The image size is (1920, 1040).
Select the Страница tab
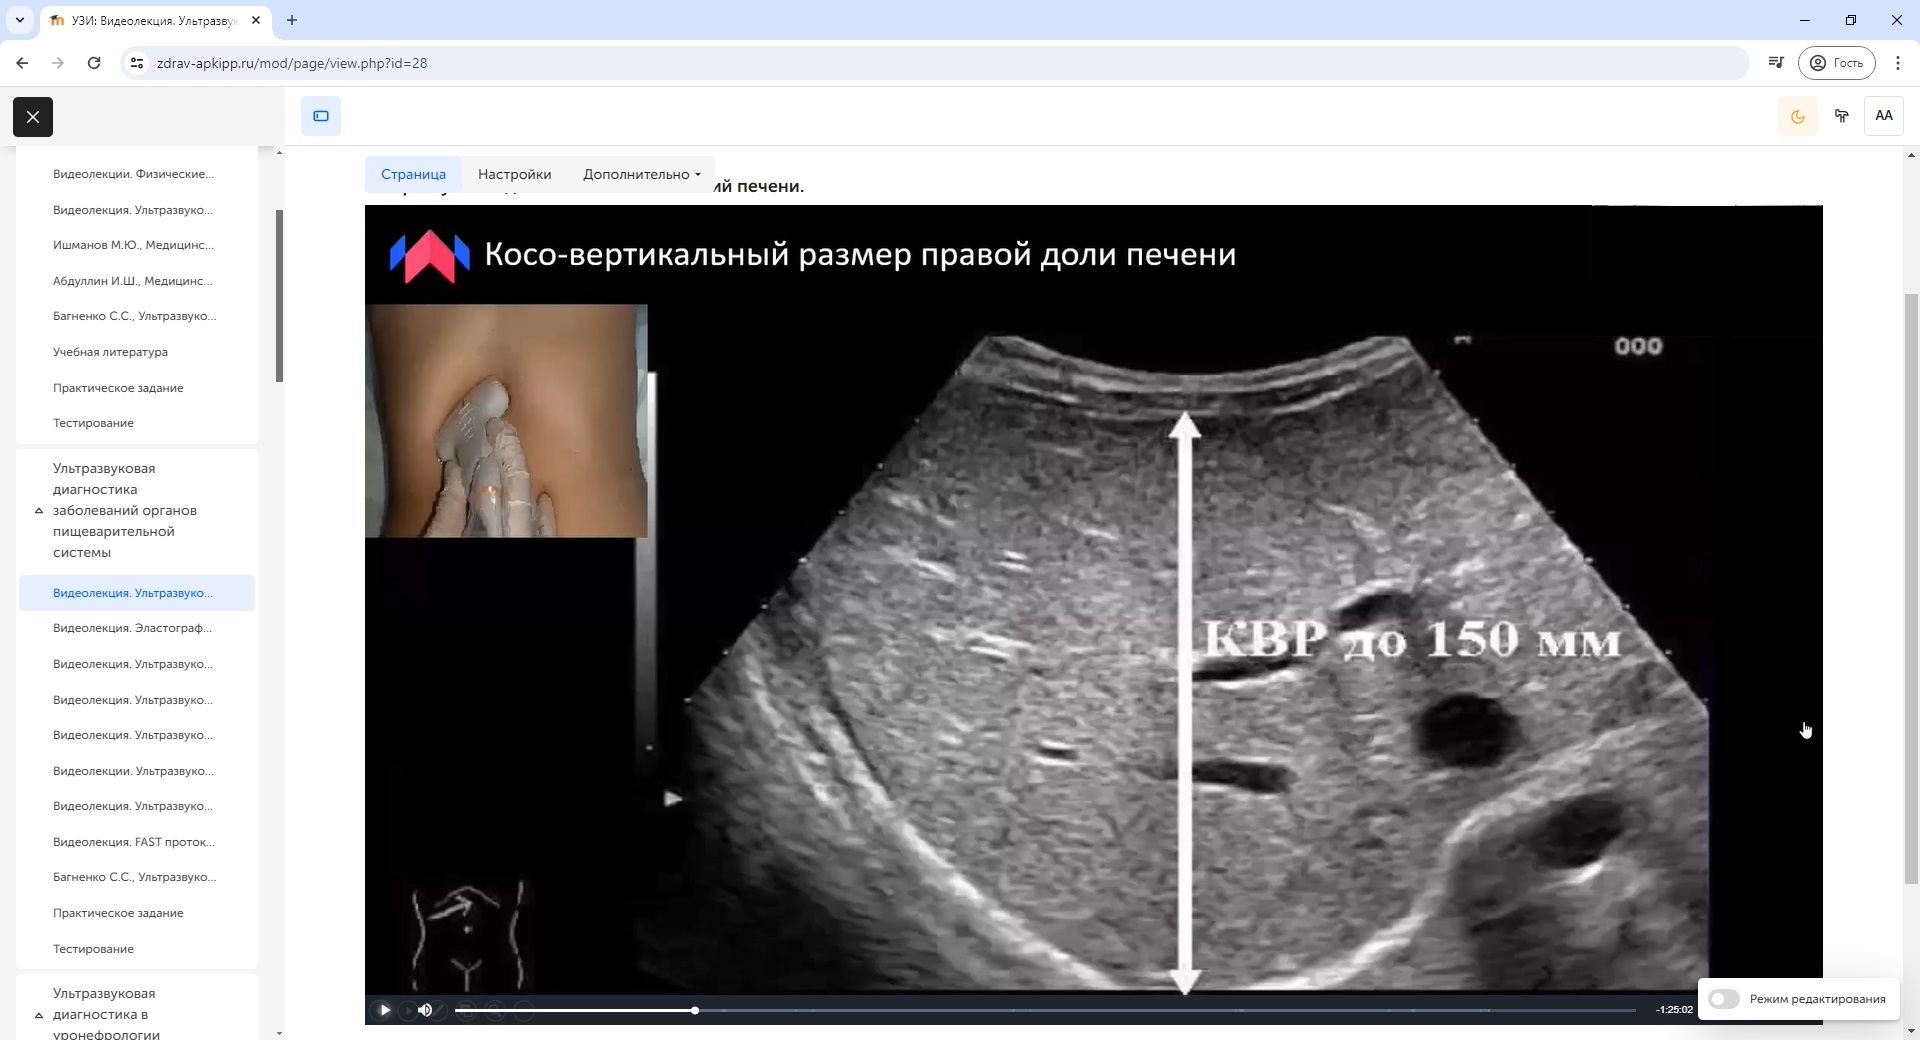coord(413,174)
